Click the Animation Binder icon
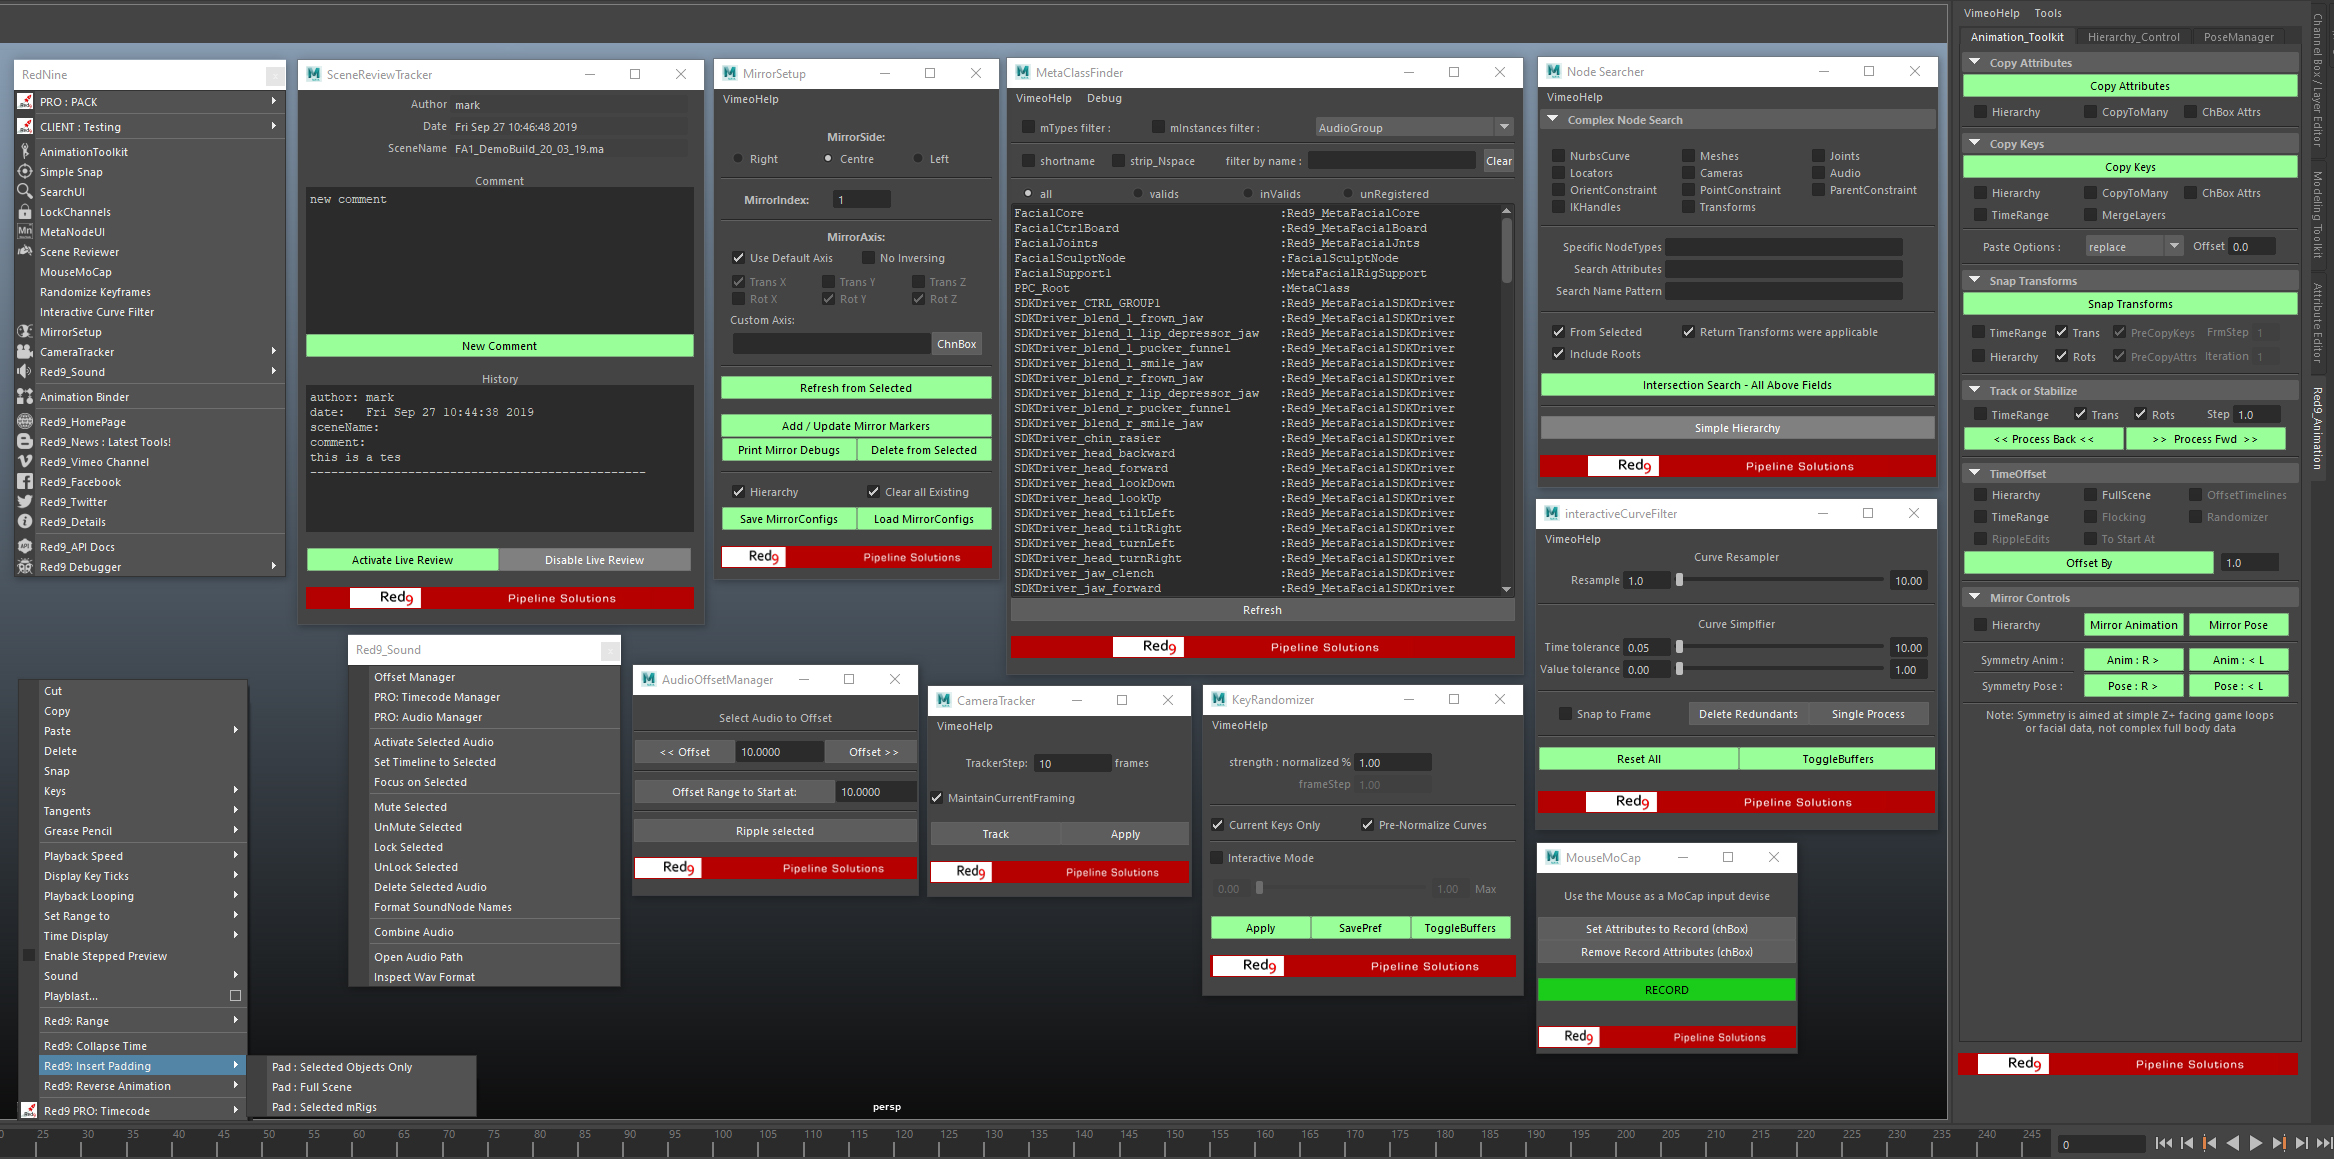This screenshot has width=2334, height=1159. tap(25, 397)
